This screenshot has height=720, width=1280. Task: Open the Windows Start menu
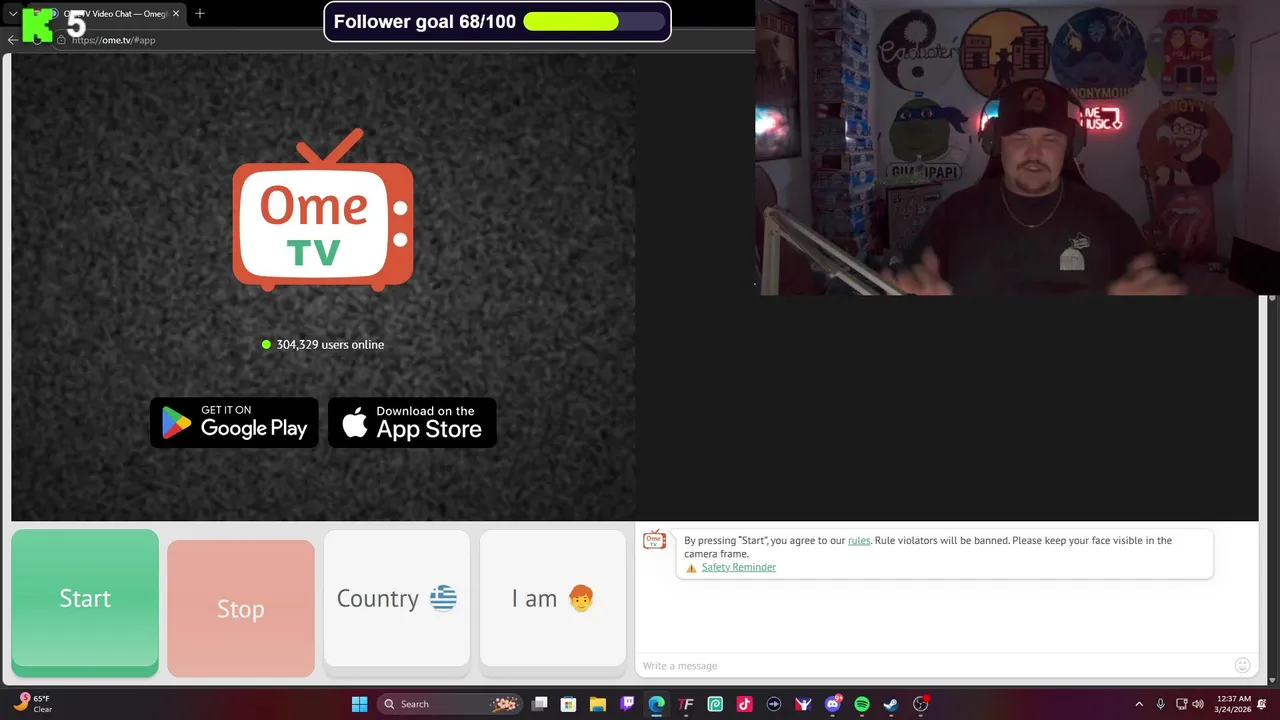(359, 704)
